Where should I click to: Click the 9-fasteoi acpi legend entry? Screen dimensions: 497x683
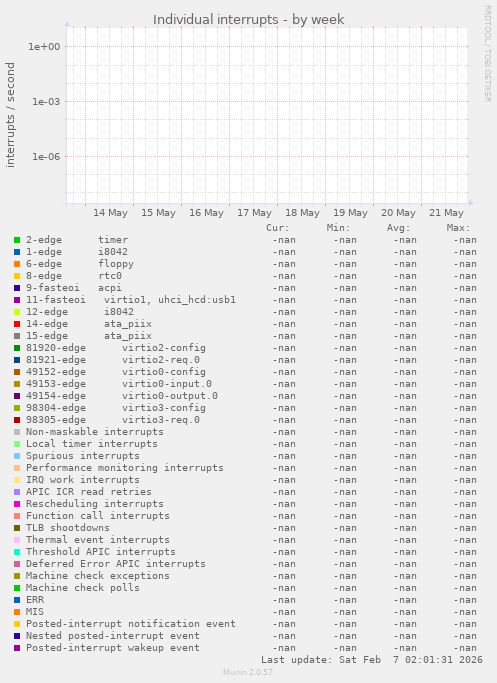[x=74, y=288]
